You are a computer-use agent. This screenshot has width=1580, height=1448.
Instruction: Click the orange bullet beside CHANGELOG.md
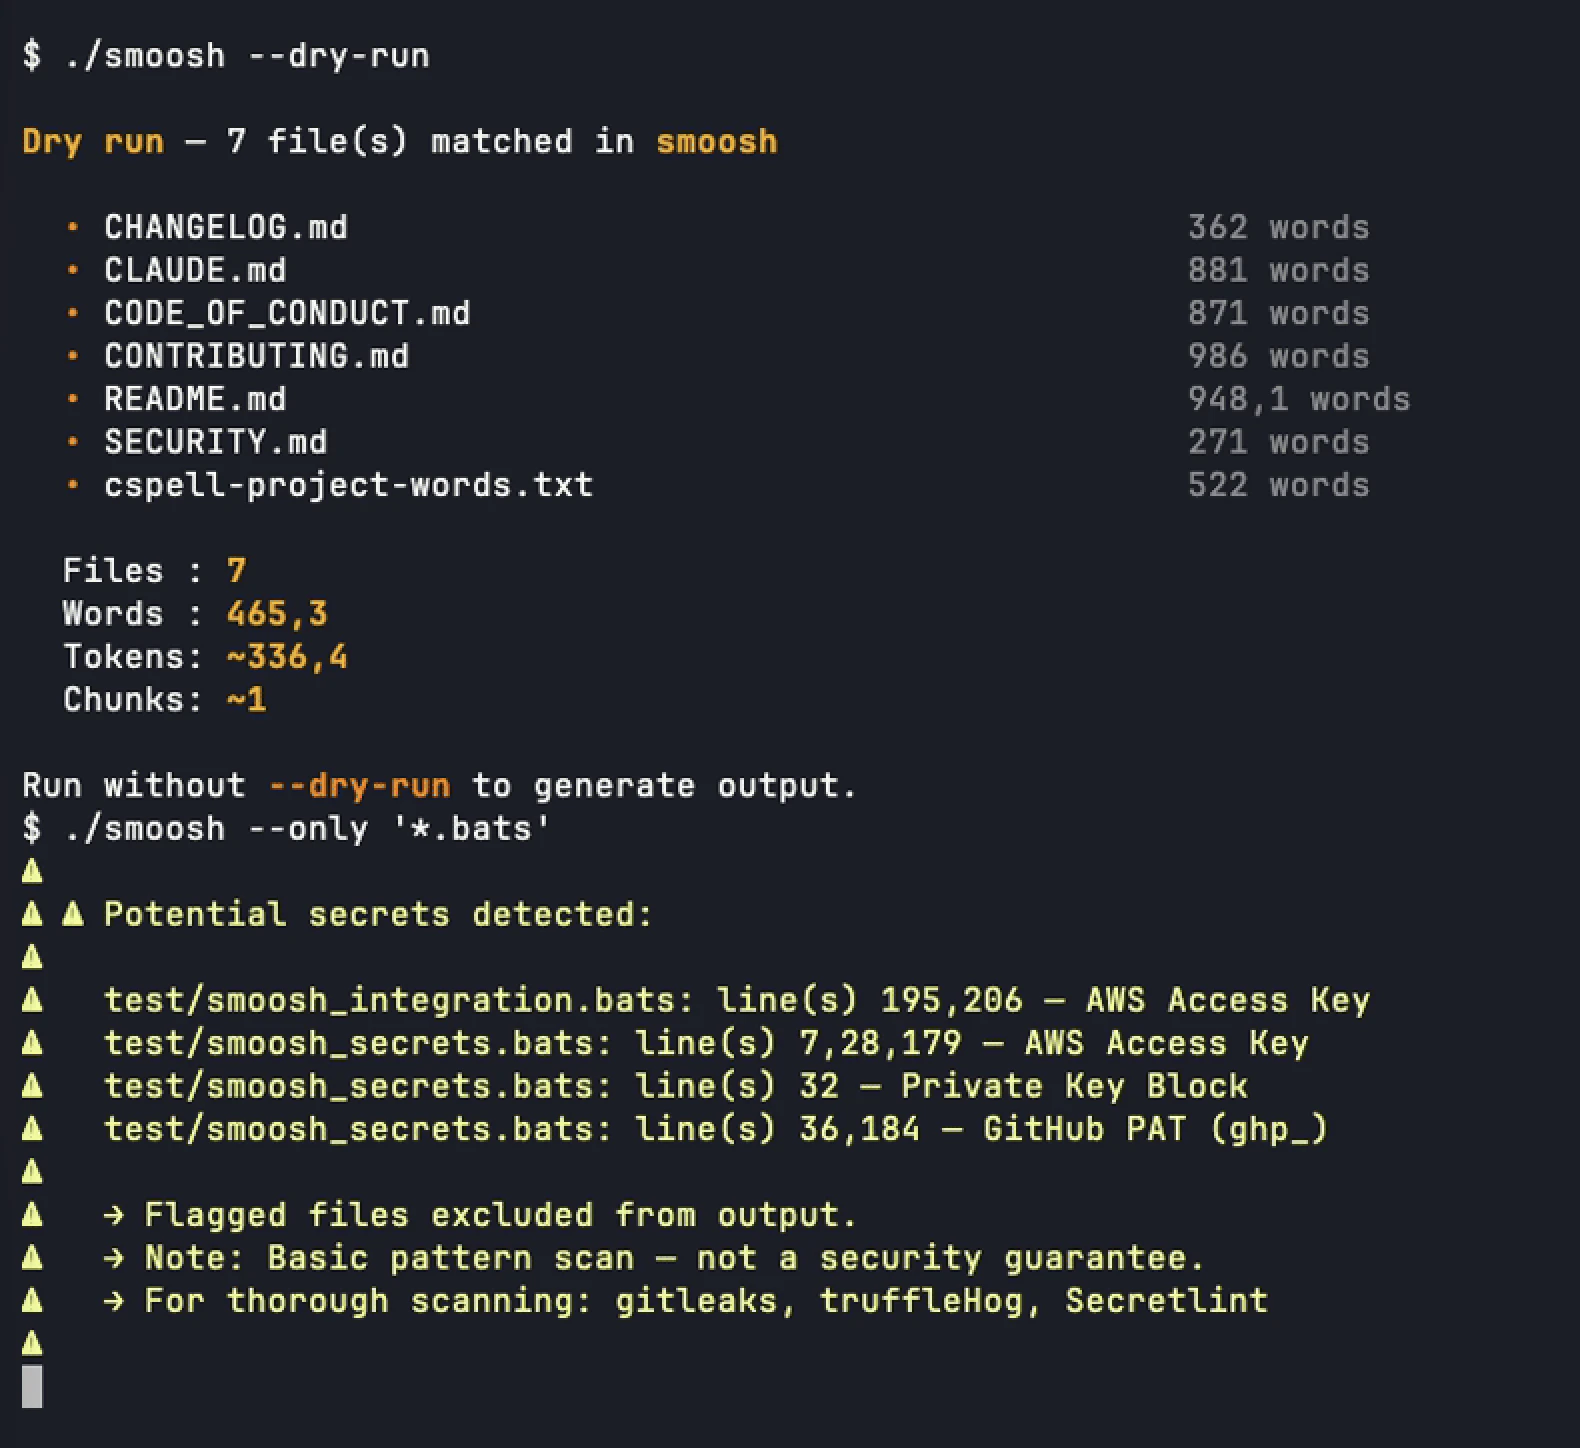[x=72, y=227]
